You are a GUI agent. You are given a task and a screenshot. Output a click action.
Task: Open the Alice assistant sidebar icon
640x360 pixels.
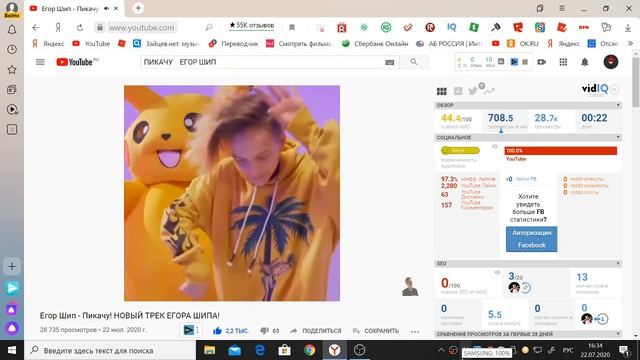coord(12,327)
